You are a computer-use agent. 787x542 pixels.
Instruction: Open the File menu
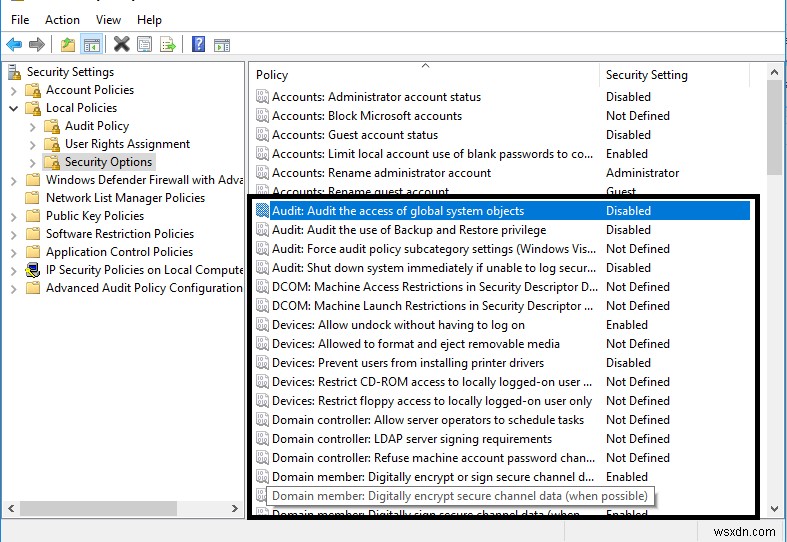point(20,20)
